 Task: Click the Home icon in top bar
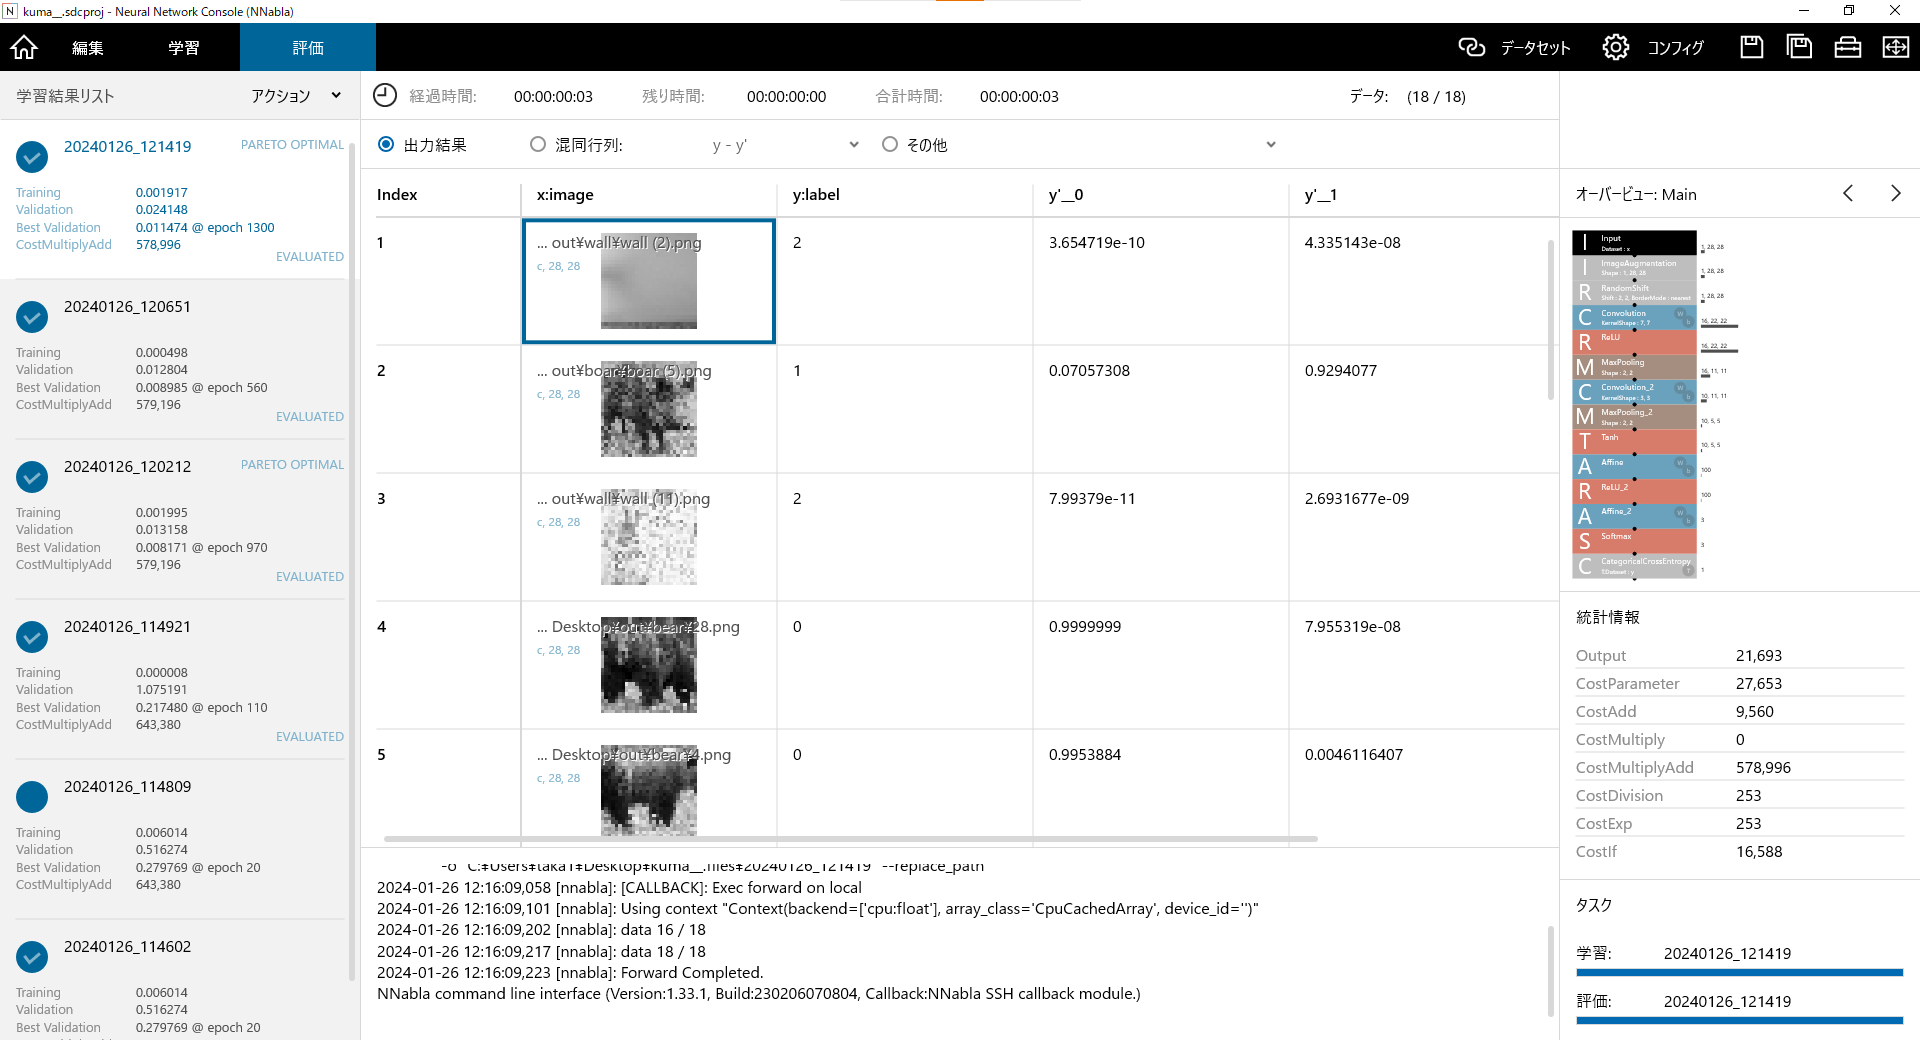24,47
